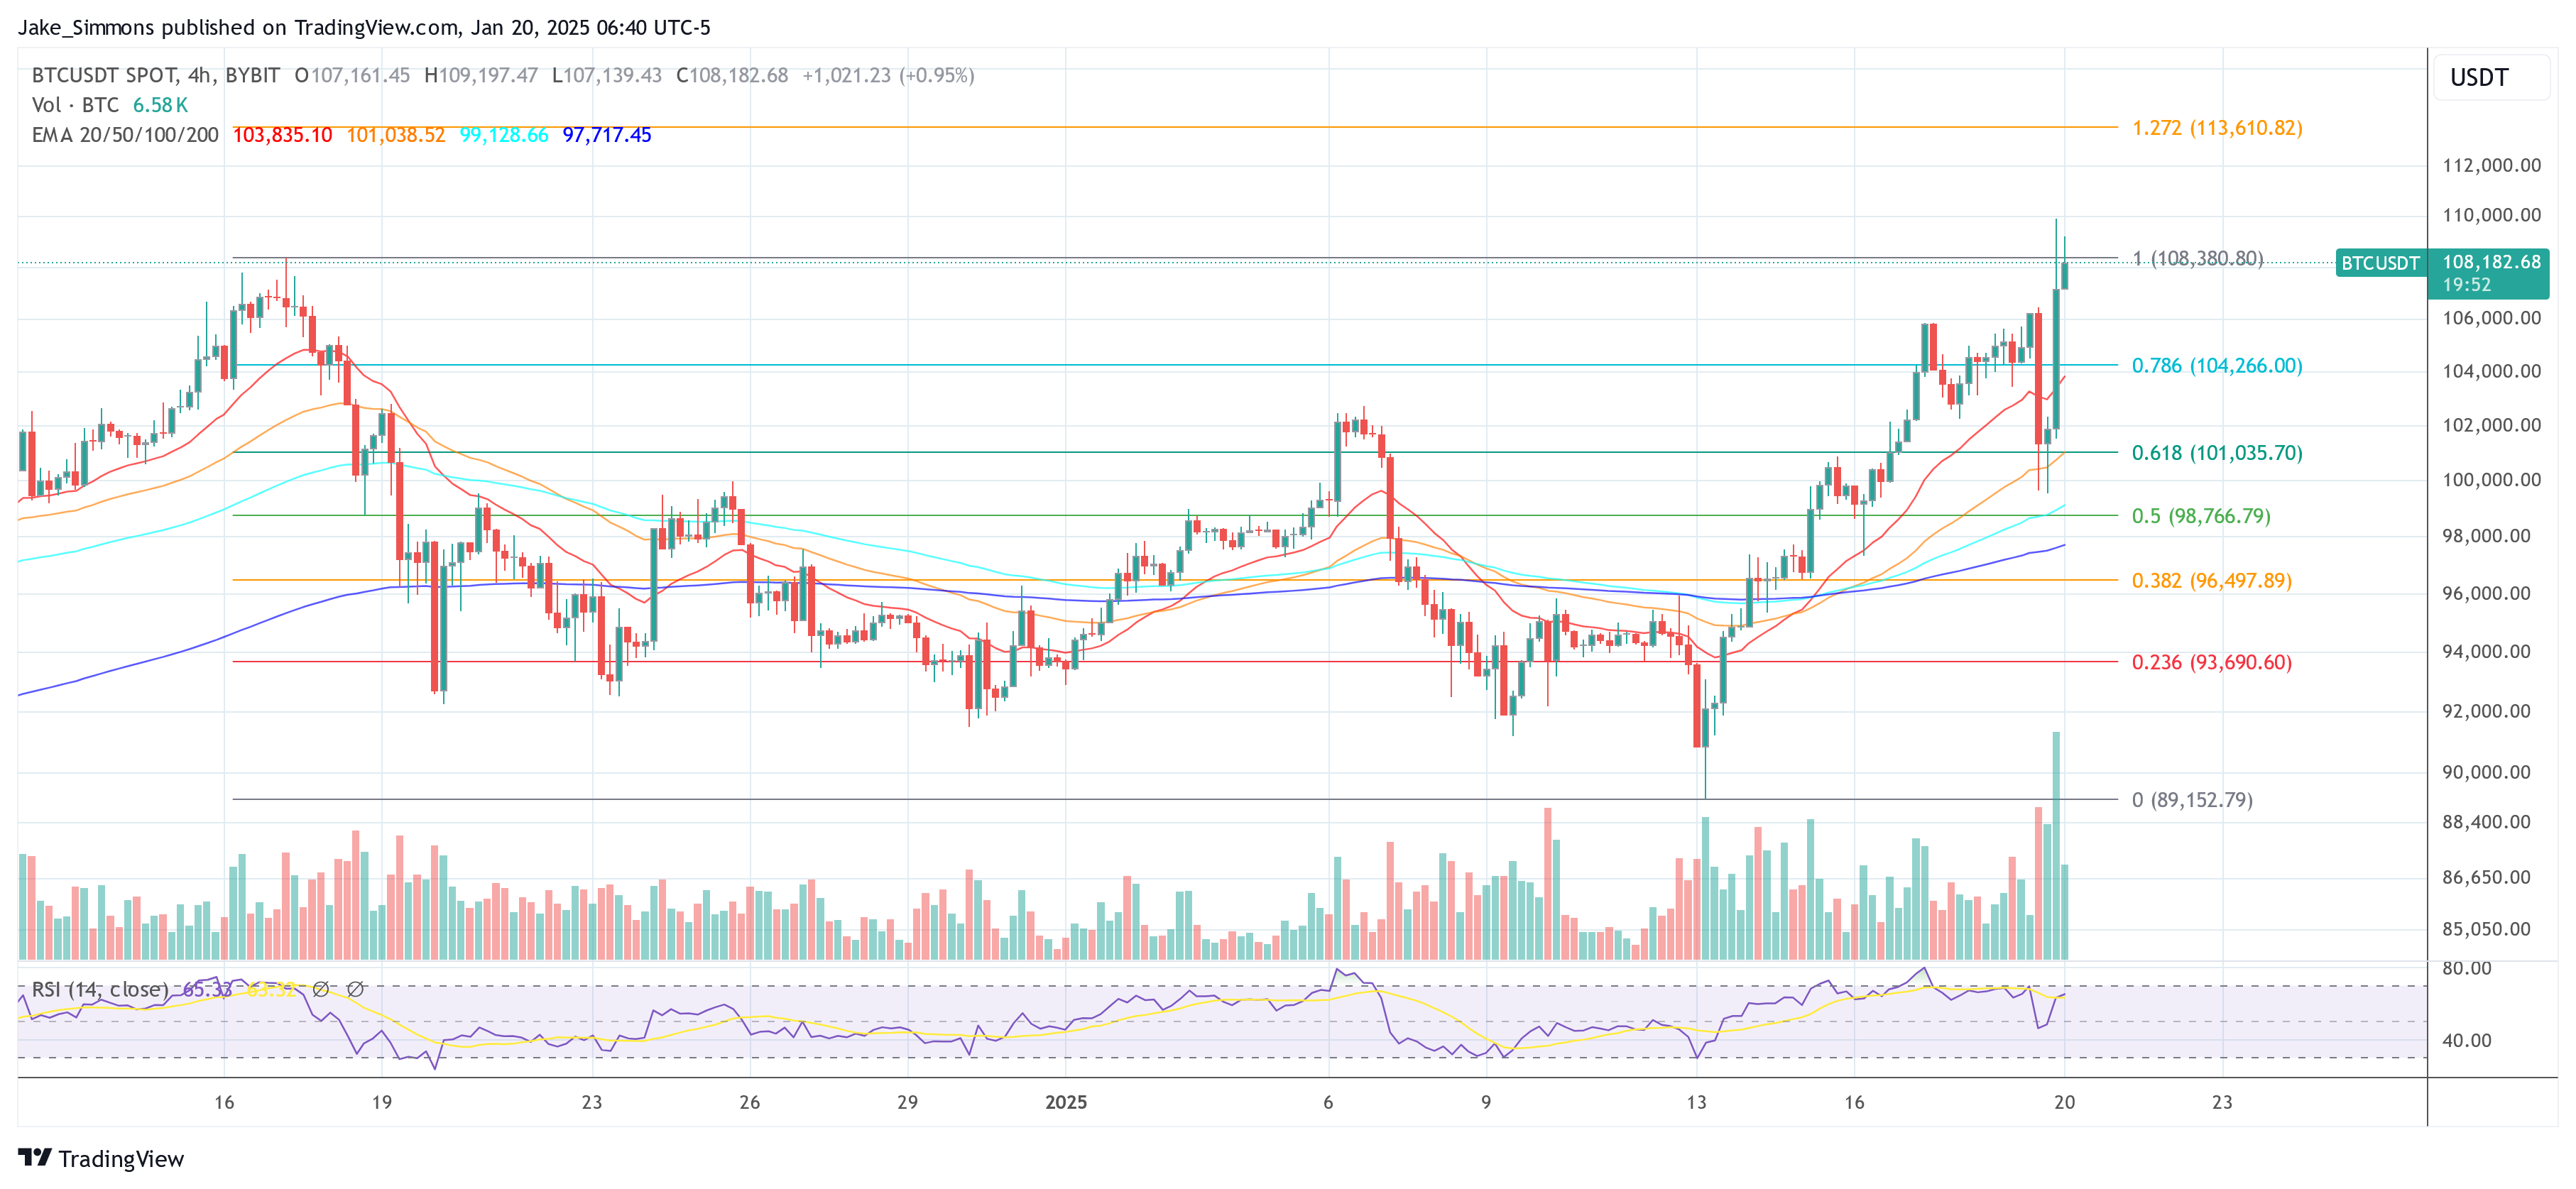Image resolution: width=2576 pixels, height=1189 pixels.
Task: Click the BTCUSDT price tag label
Action: point(2380,263)
